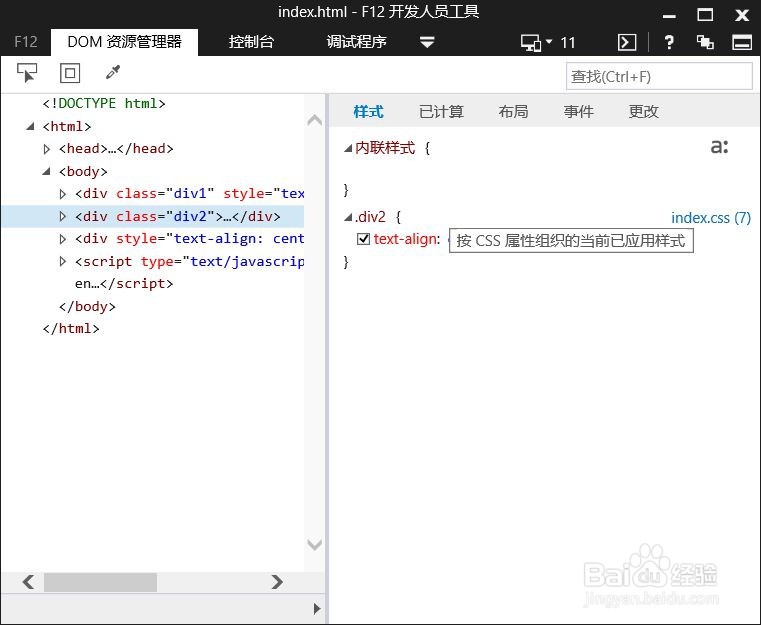Switch to 更改 pane tab
Image resolution: width=761 pixels, height=625 pixels.
pyautogui.click(x=644, y=112)
